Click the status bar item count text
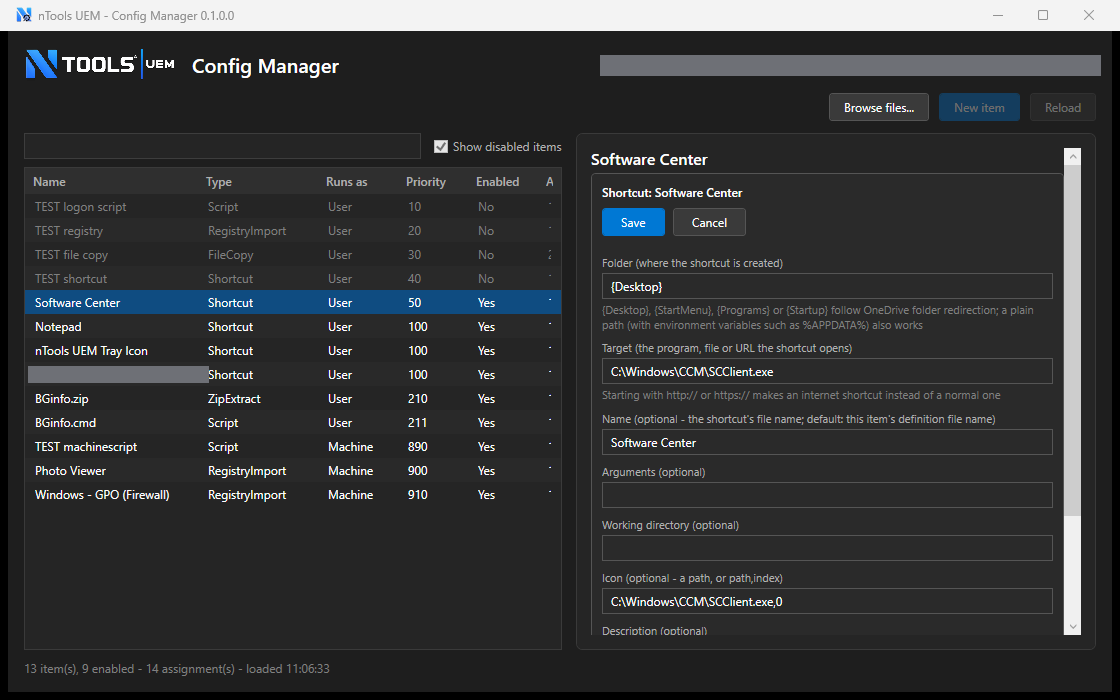 click(177, 669)
